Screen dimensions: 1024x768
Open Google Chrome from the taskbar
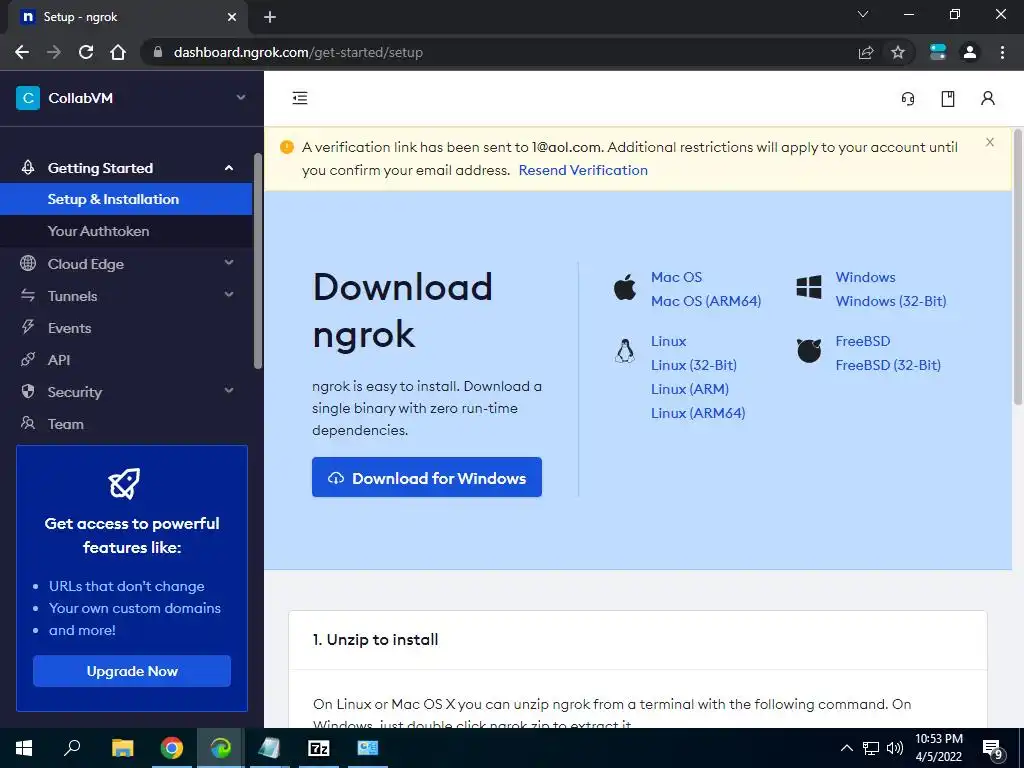click(172, 748)
